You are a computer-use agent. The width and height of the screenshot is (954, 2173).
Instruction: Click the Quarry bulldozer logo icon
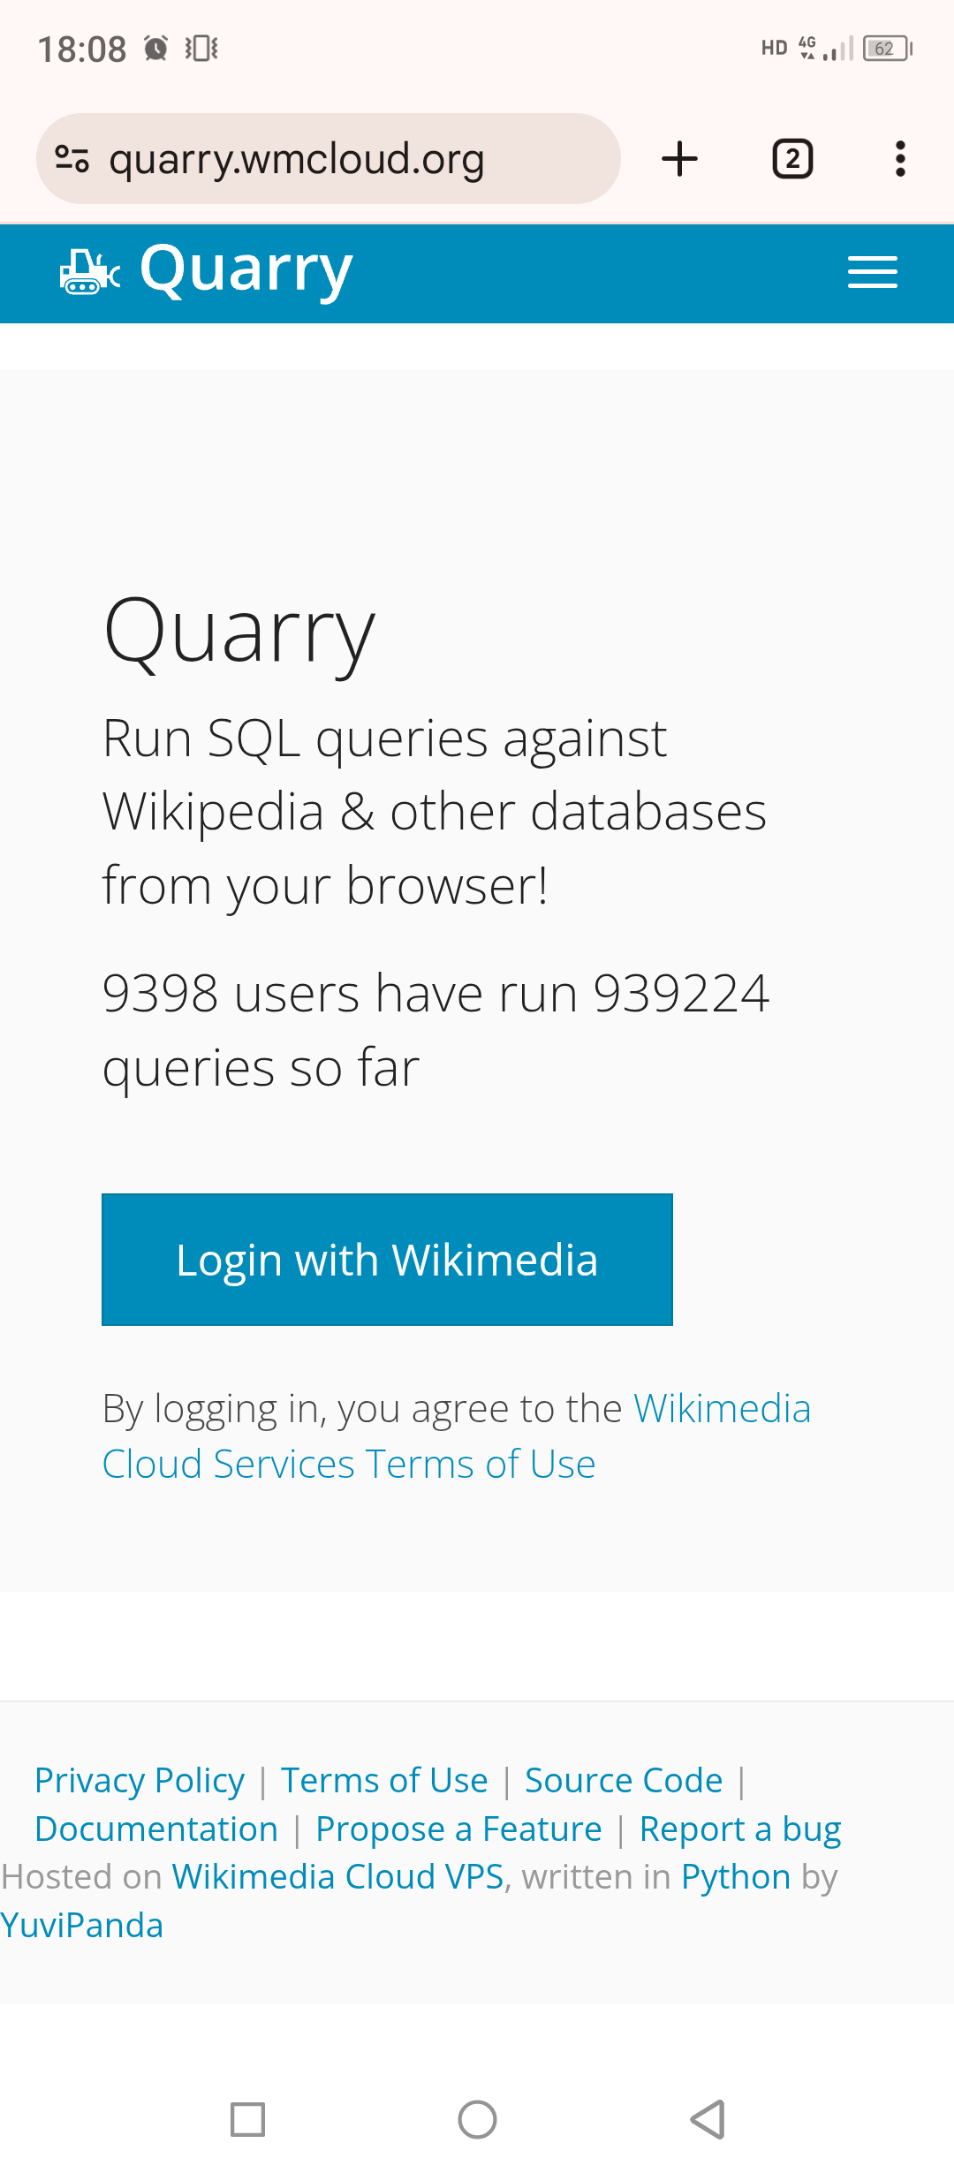tap(90, 271)
